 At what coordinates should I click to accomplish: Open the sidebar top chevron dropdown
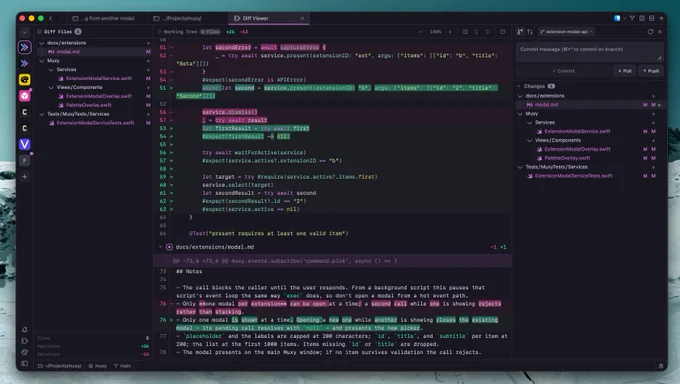pos(24,32)
